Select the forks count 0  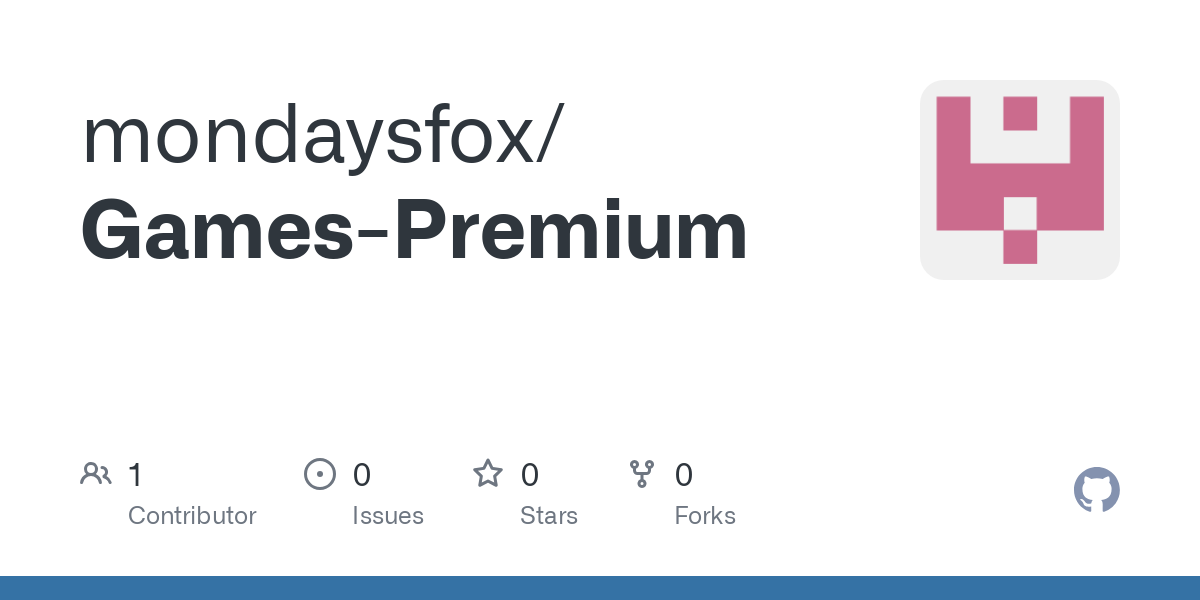[684, 475]
